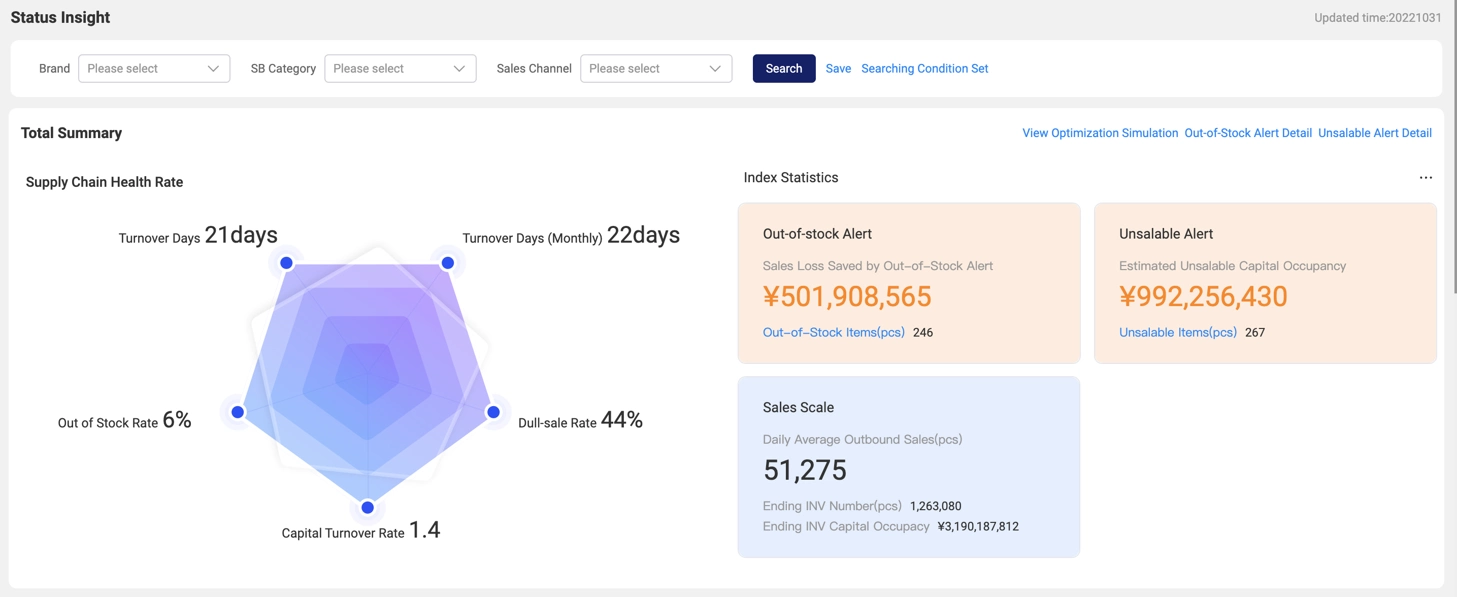Screen dimensions: 1457x597
Task: Click the Dull-sale Rate radar point
Action: coord(493,412)
